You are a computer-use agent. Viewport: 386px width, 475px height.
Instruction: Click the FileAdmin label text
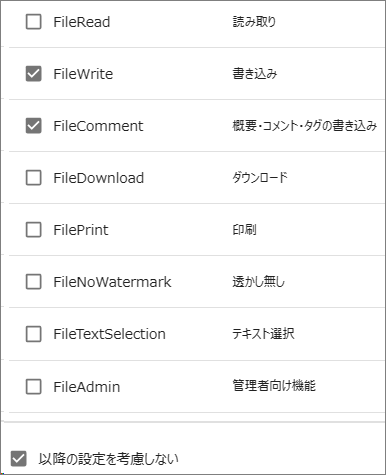pyautogui.click(x=87, y=387)
